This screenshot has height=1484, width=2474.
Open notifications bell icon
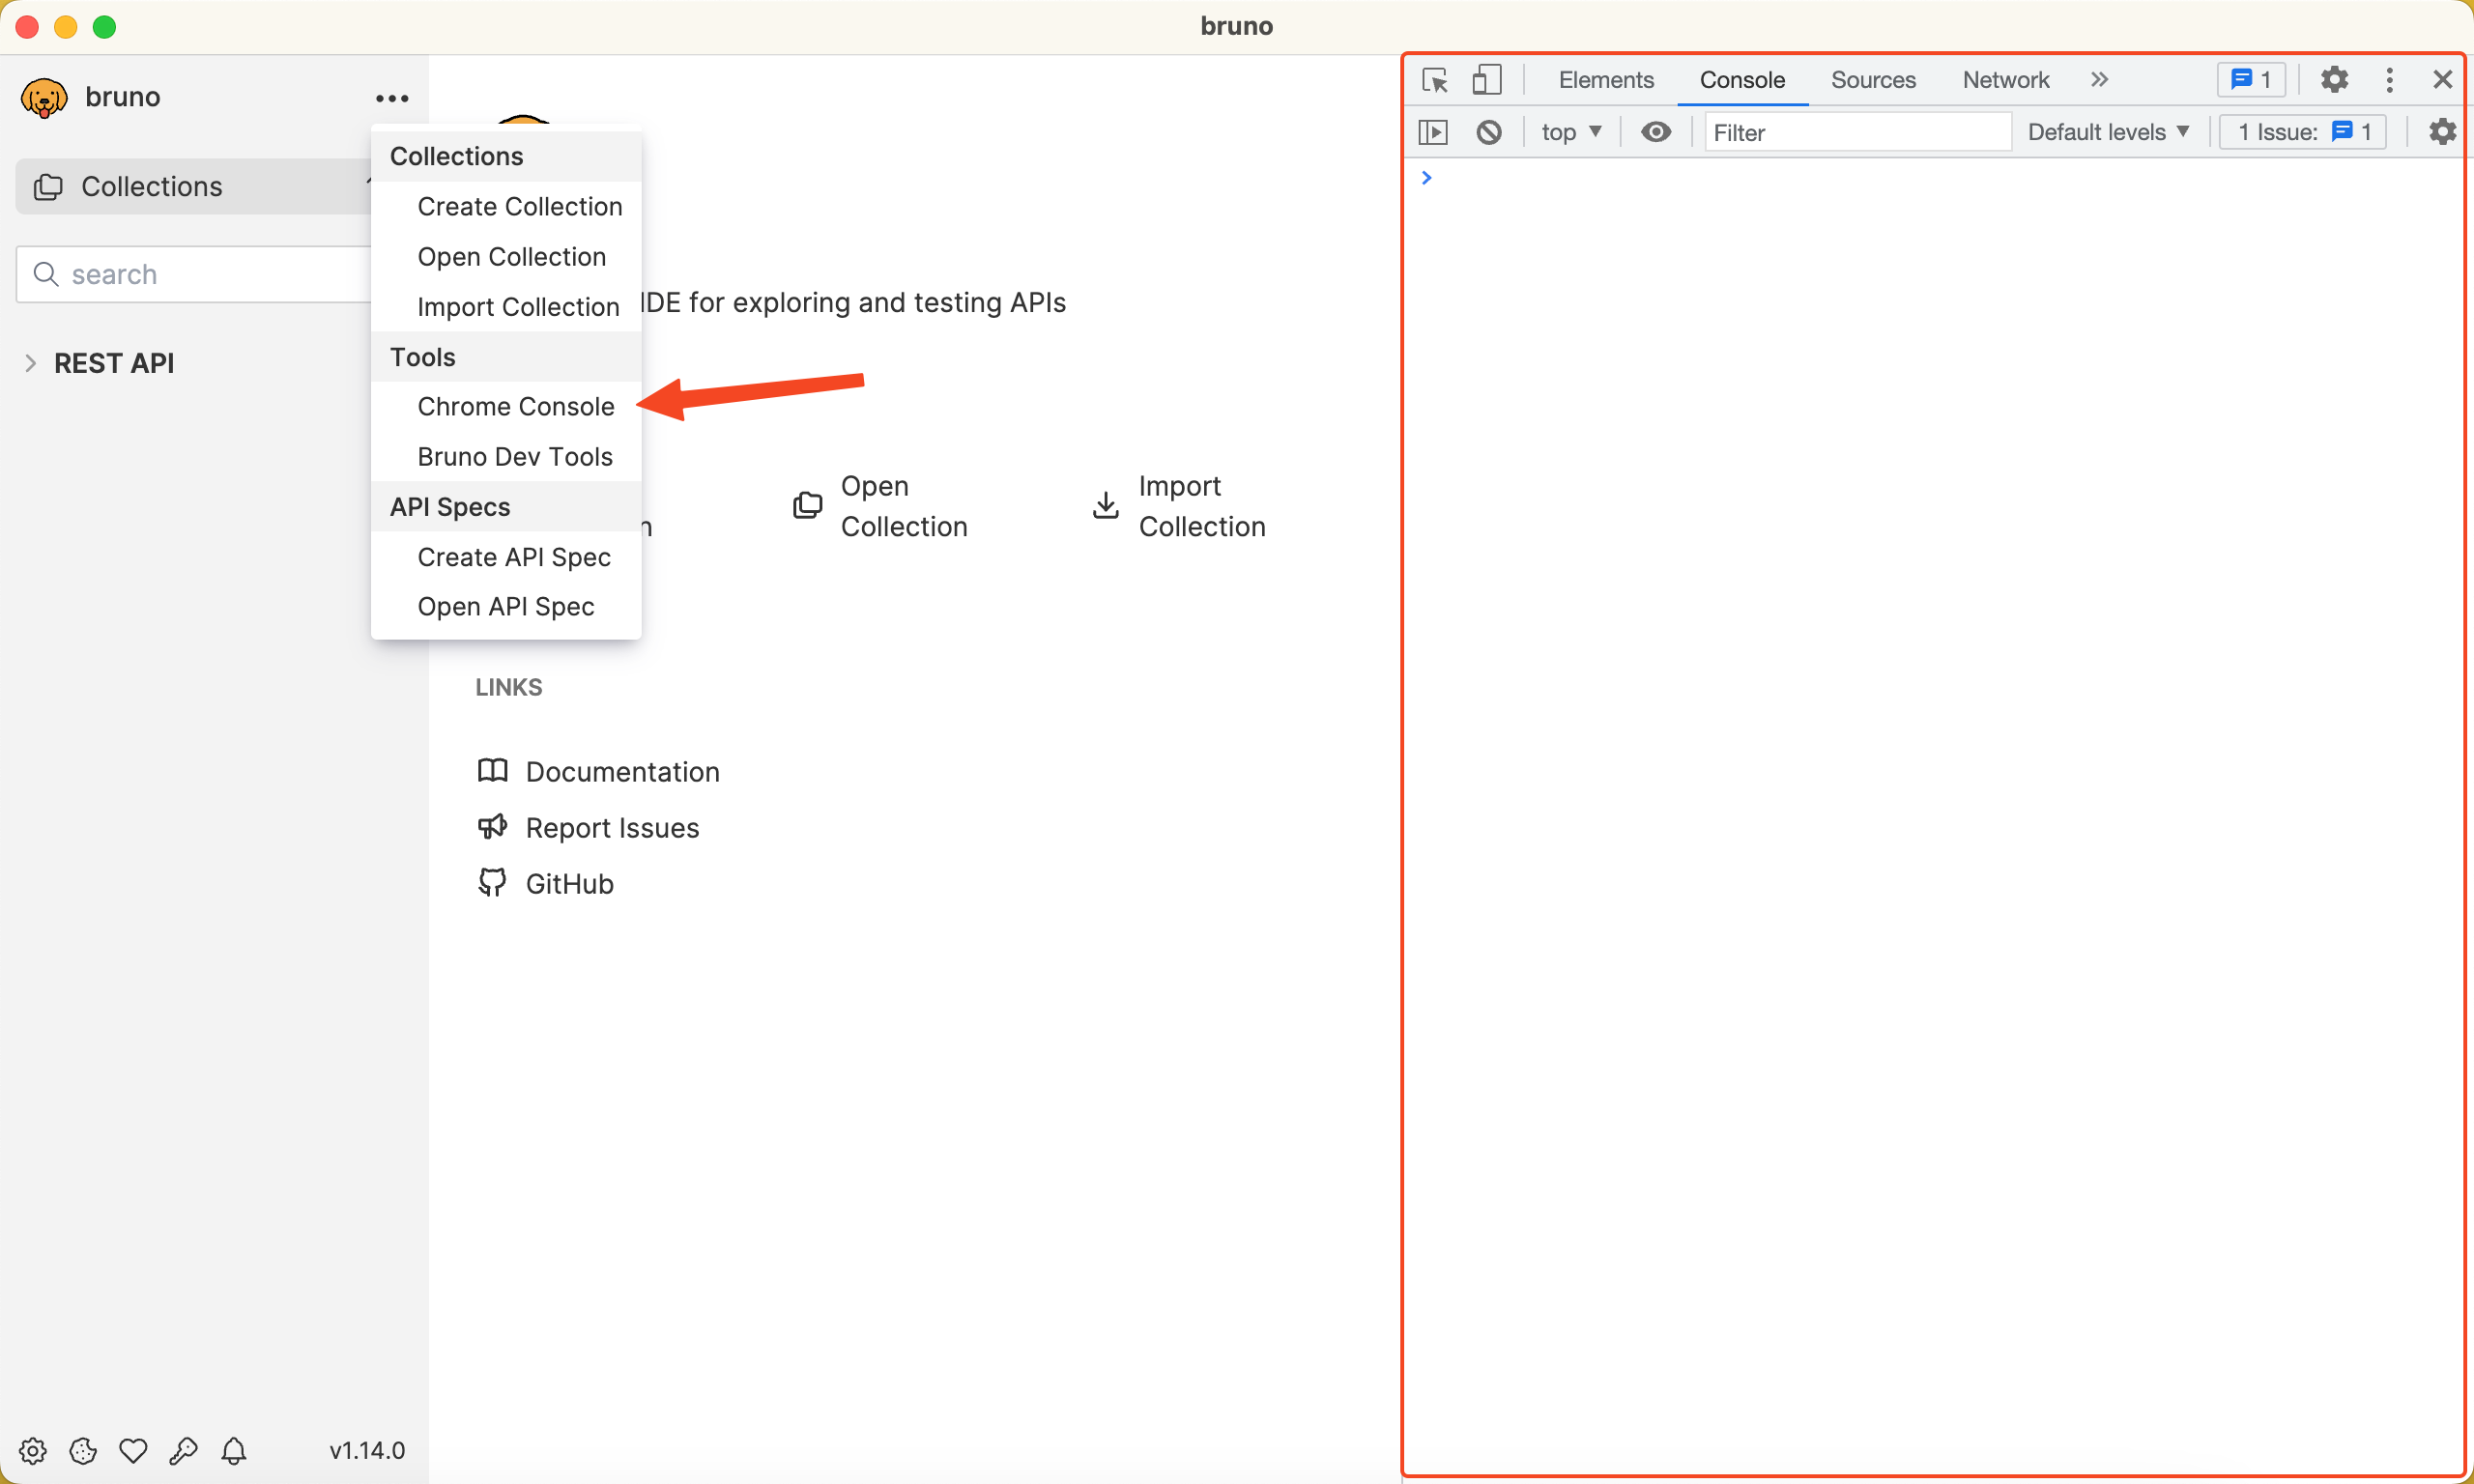click(x=234, y=1450)
